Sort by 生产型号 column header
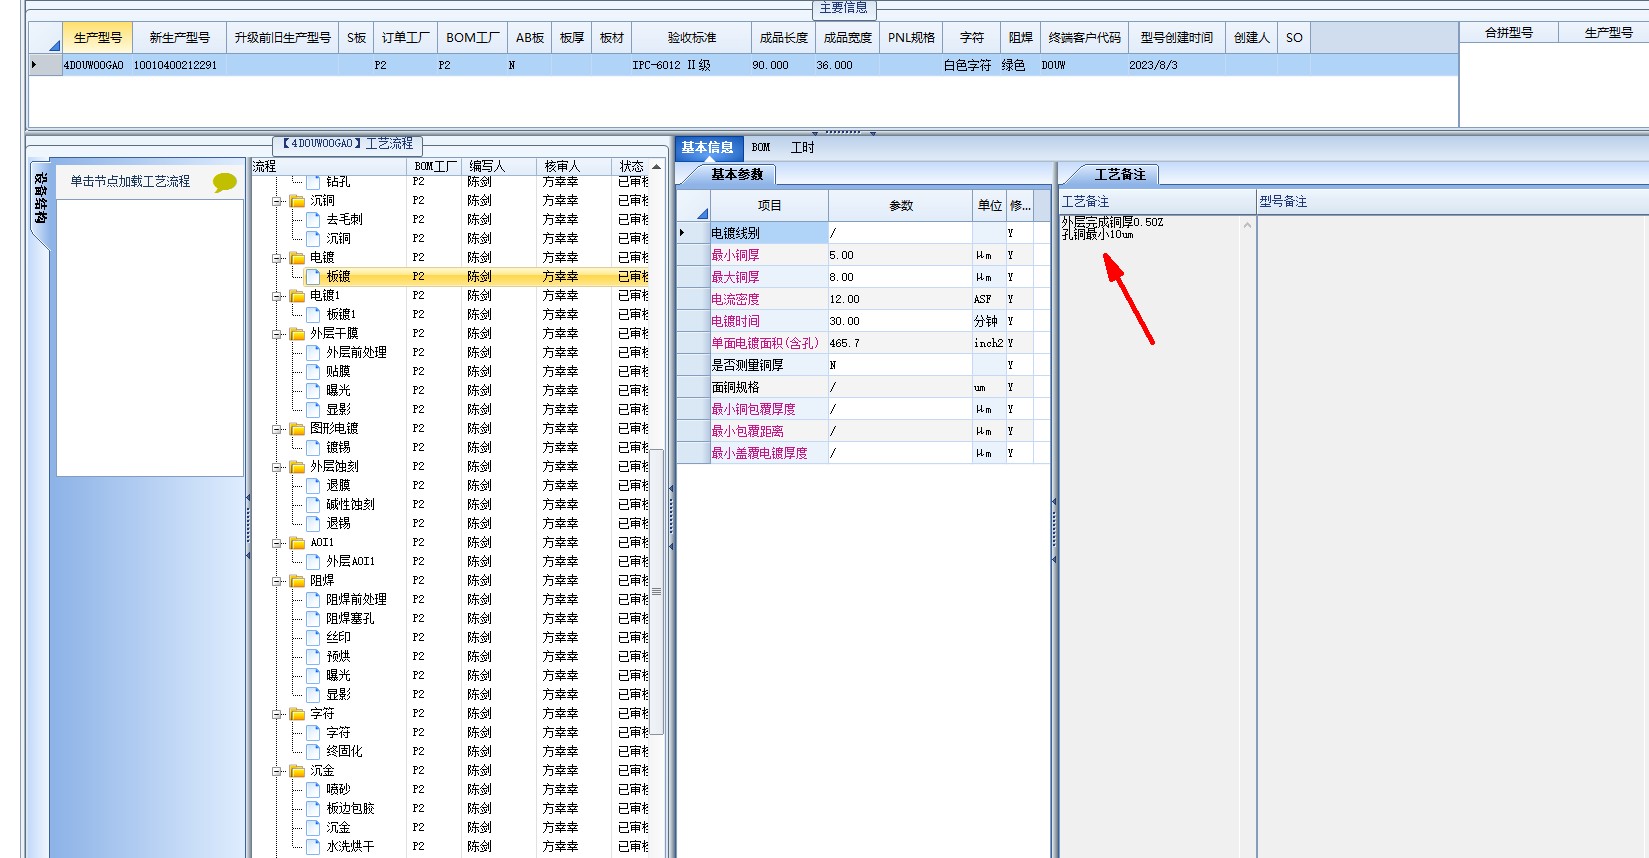Image resolution: width=1649 pixels, height=858 pixels. pyautogui.click(x=97, y=38)
